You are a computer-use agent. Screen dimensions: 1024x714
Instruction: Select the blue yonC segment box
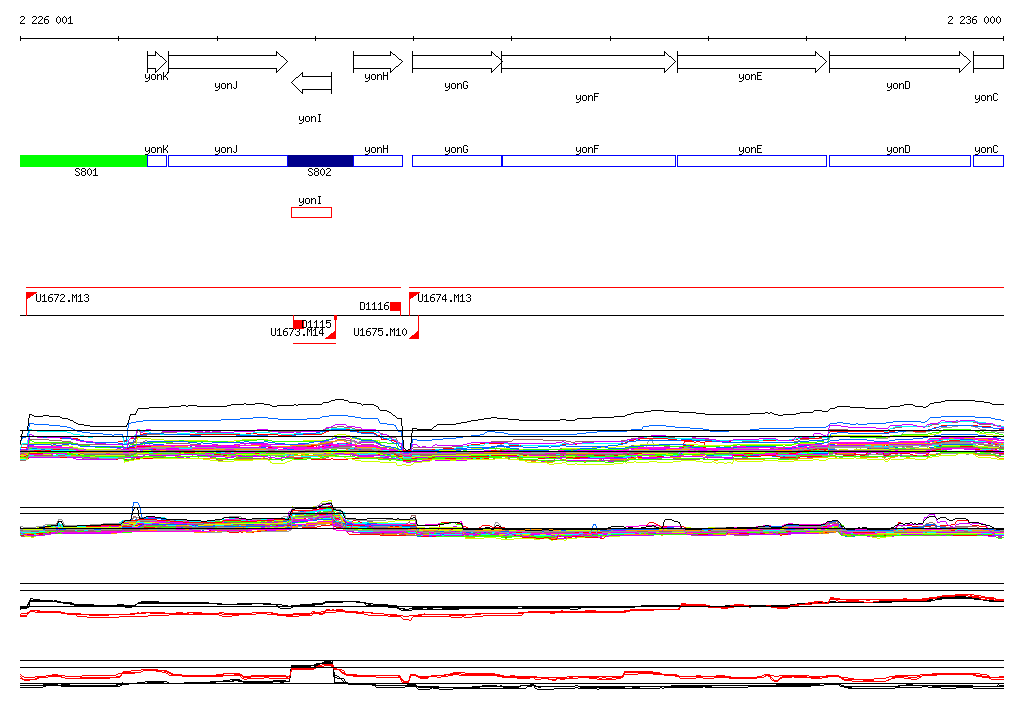(x=988, y=161)
